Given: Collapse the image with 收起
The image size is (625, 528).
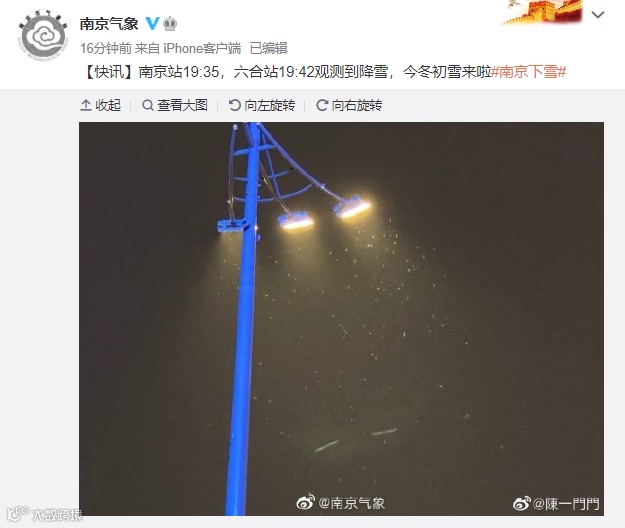Looking at the screenshot, I should click(100, 105).
